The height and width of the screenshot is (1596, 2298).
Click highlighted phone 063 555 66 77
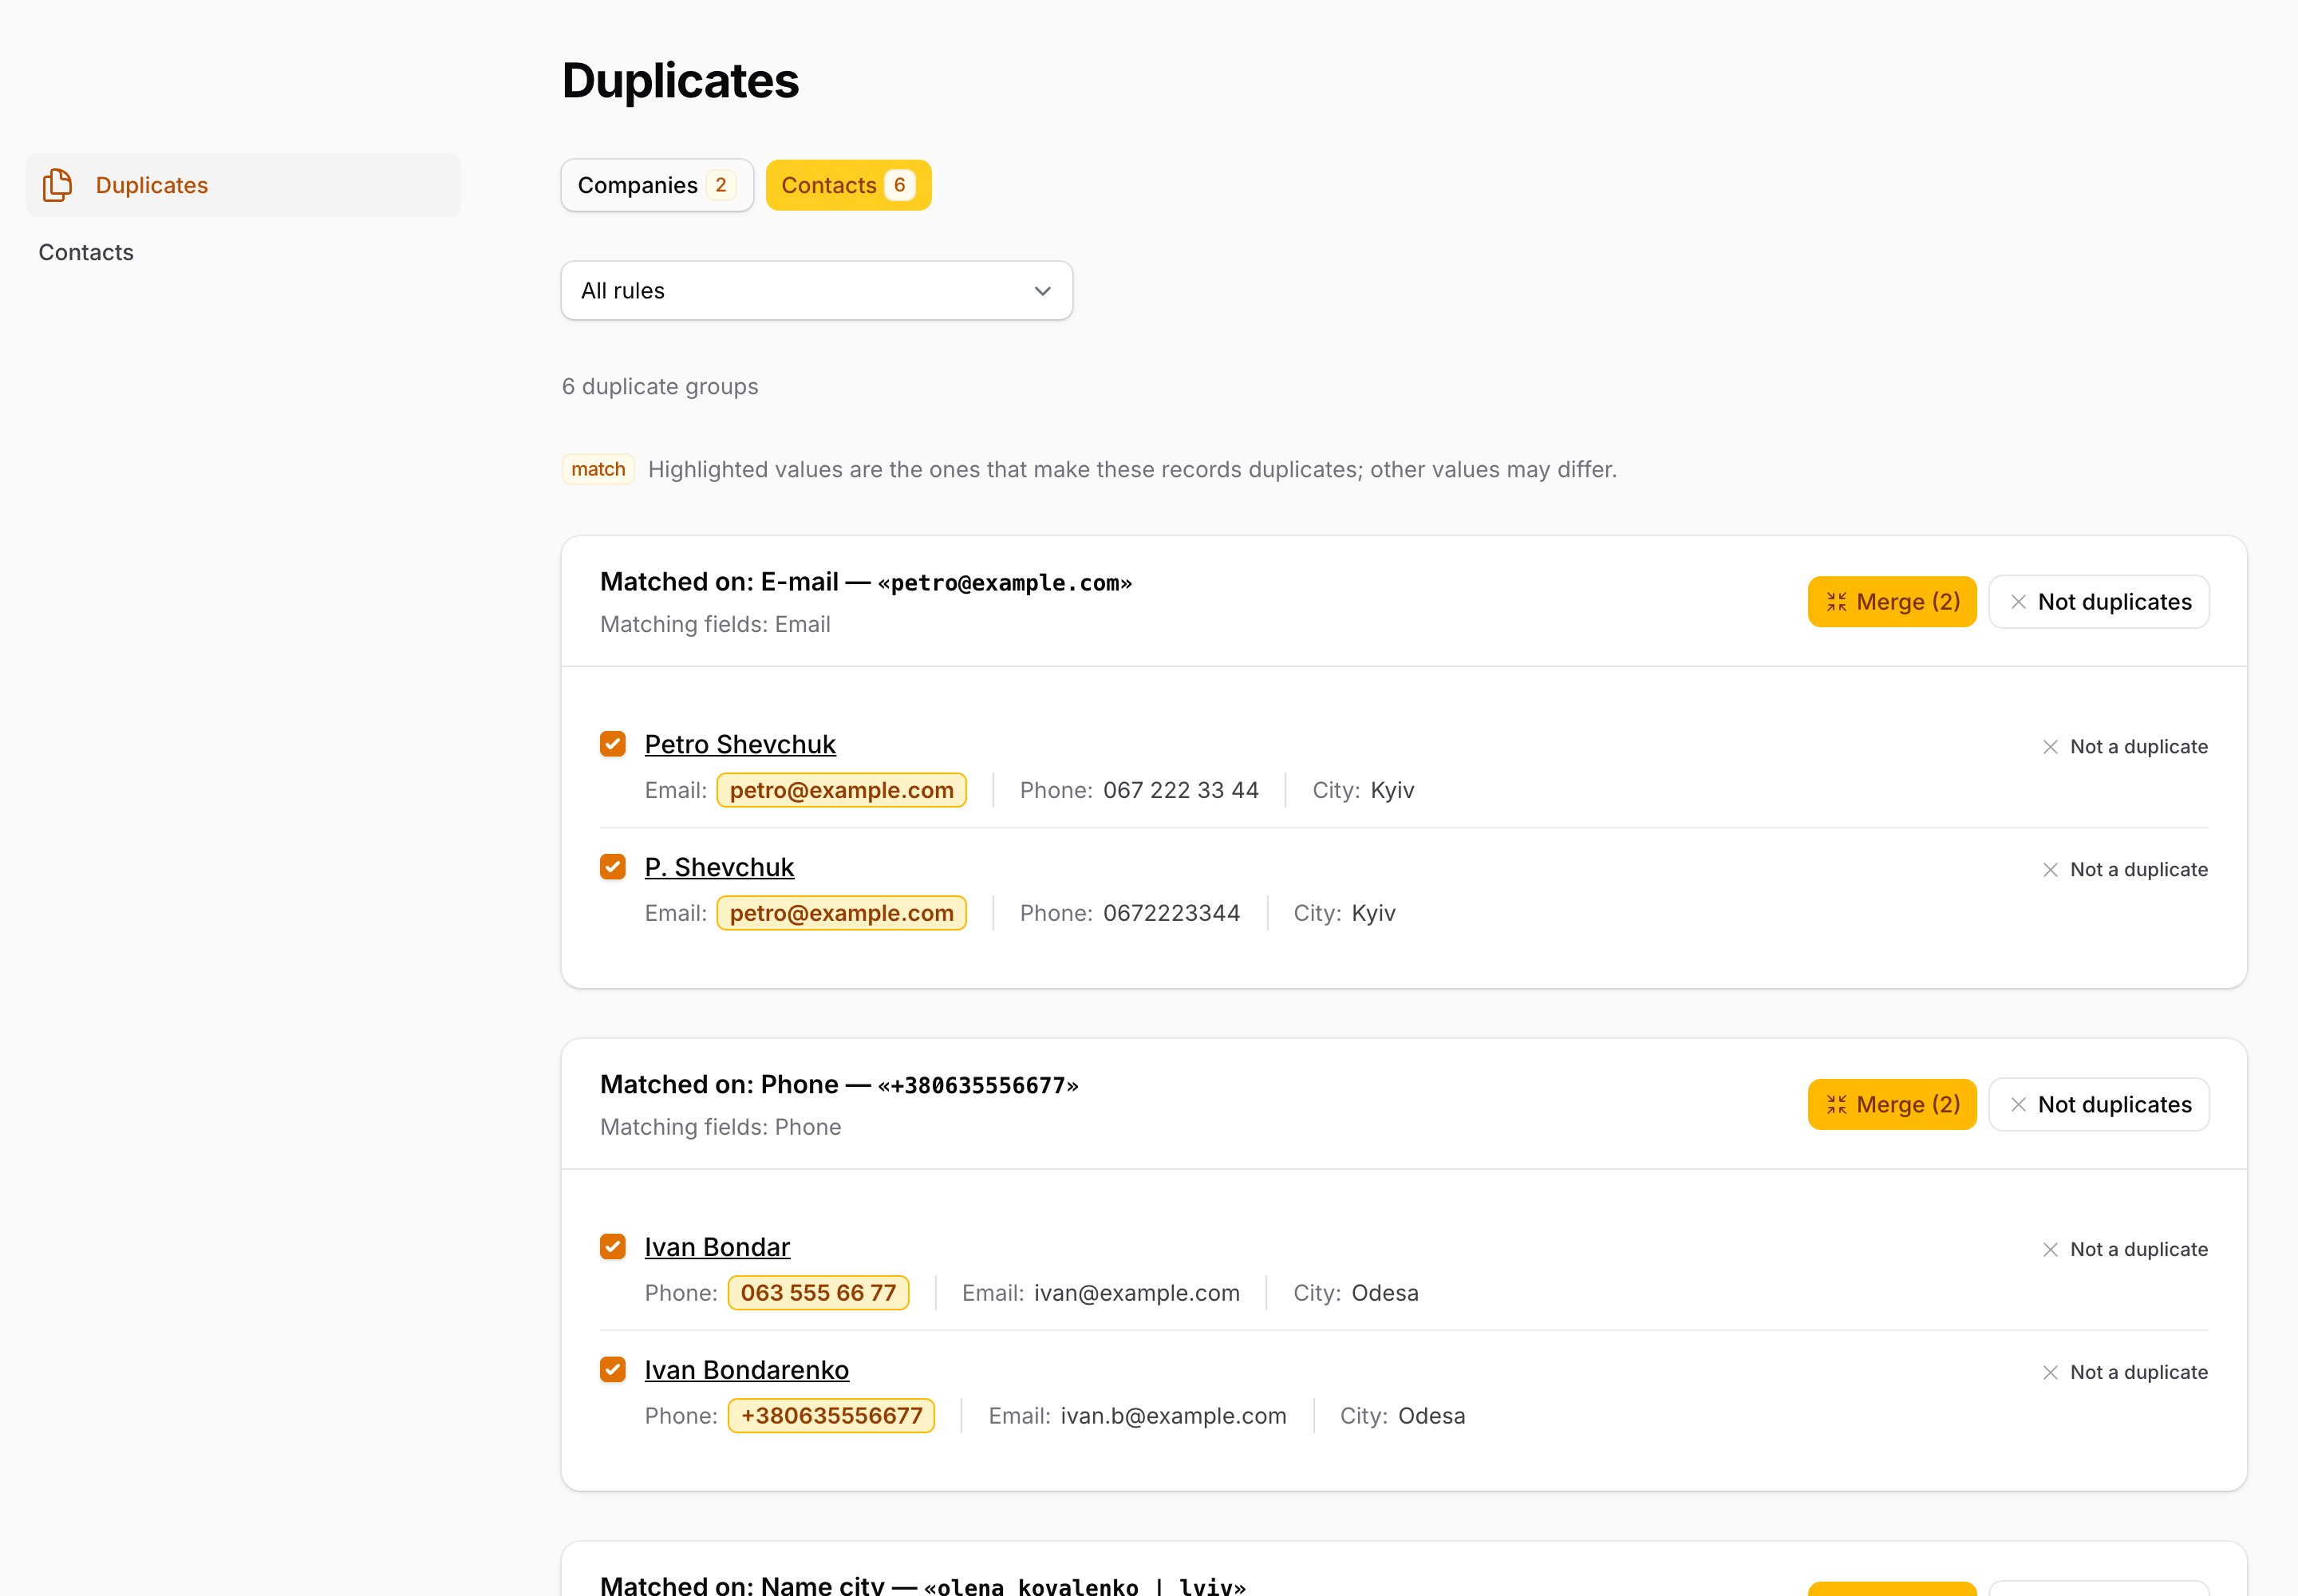click(818, 1293)
